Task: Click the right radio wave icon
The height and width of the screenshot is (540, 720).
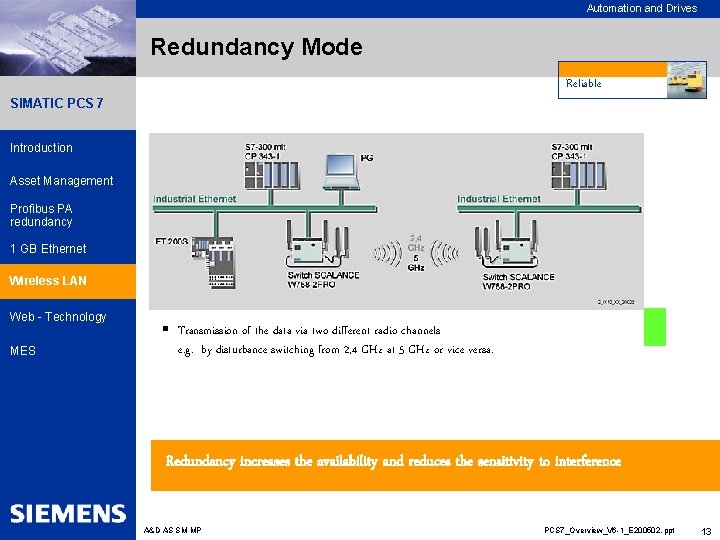Action: 444,253
